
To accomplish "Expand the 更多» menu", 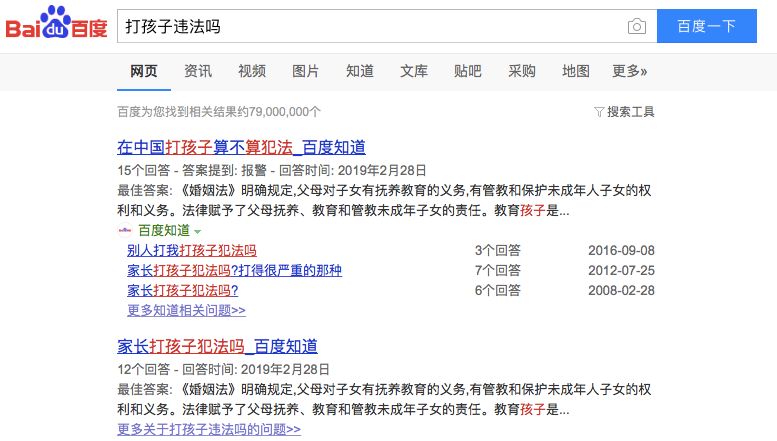I will (x=630, y=71).
